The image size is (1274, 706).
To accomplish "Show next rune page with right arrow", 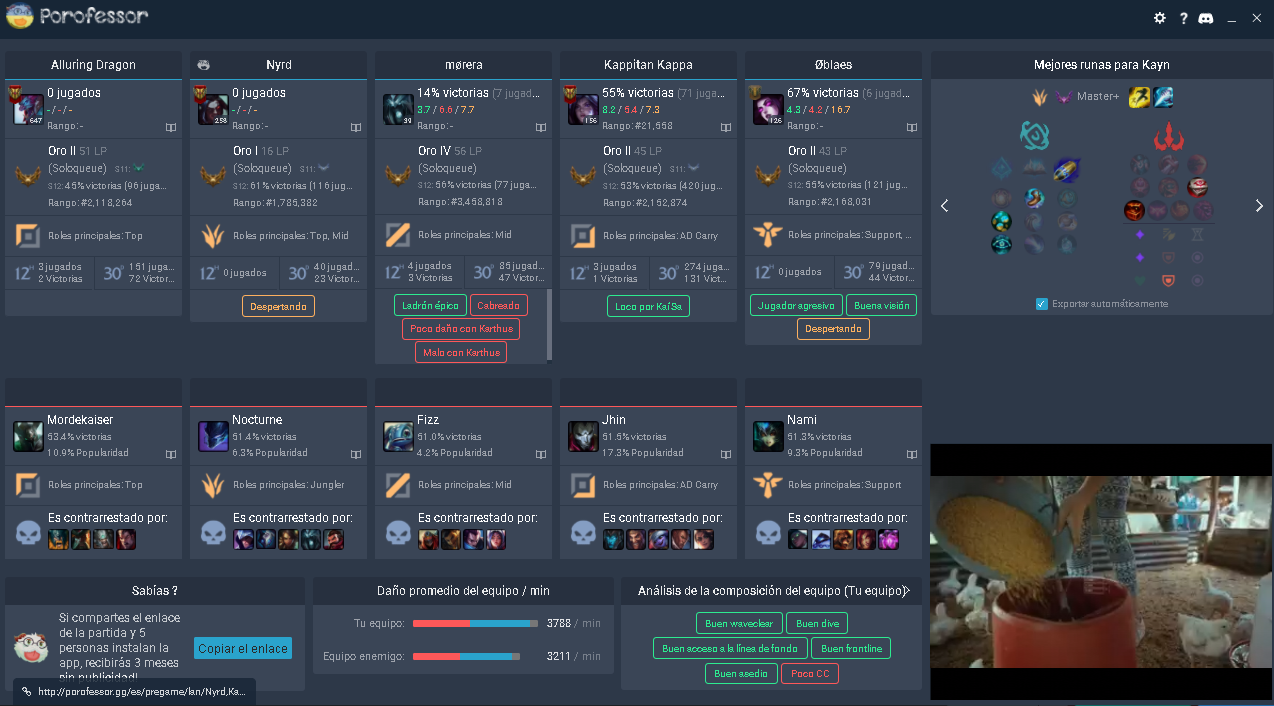I will [x=1259, y=206].
